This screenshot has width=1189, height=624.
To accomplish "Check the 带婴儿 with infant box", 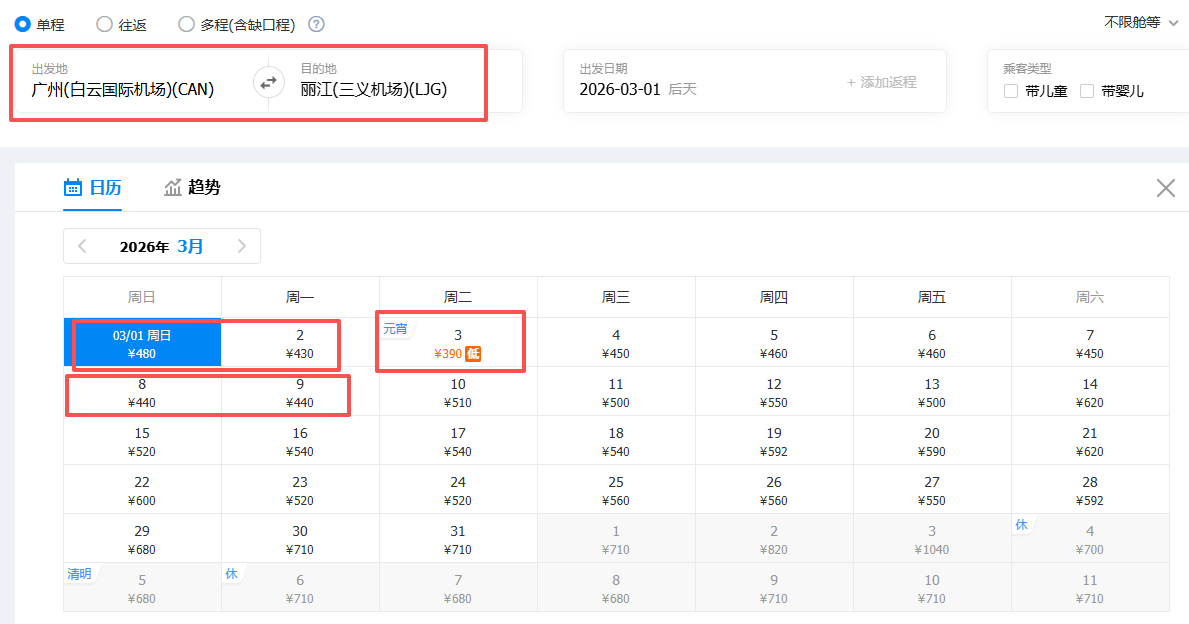I will pyautogui.click(x=1087, y=91).
